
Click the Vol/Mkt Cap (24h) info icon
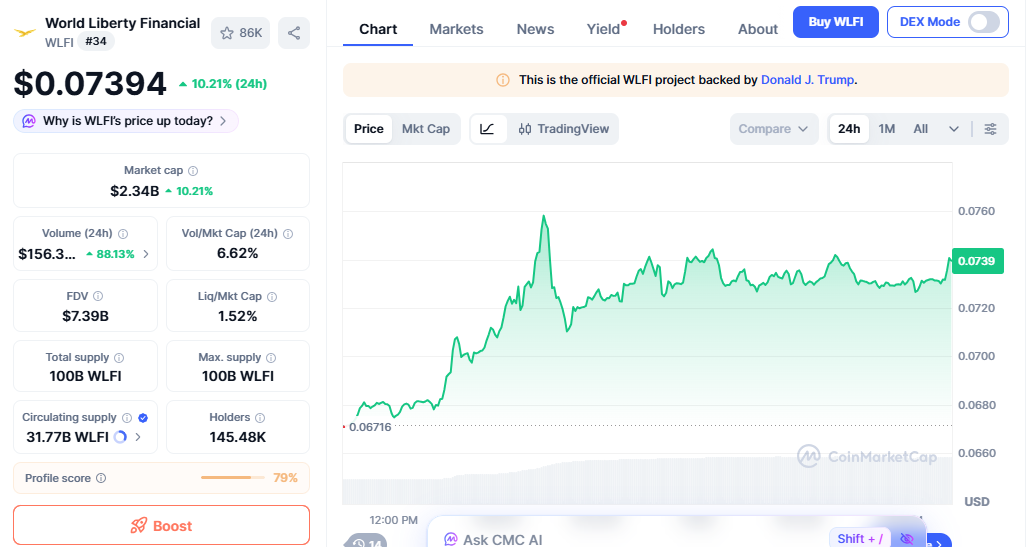[x=288, y=234]
